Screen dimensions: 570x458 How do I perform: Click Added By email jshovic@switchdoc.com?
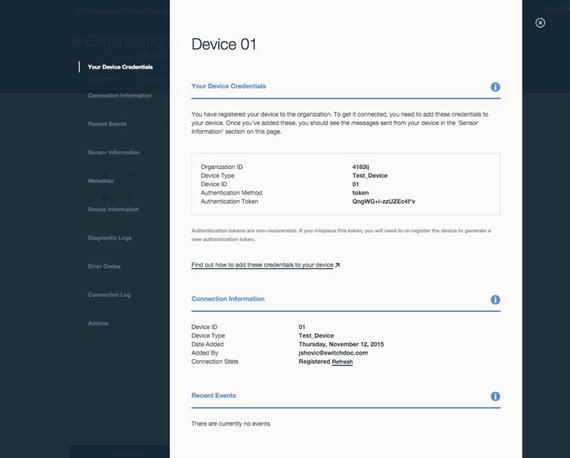pos(333,353)
